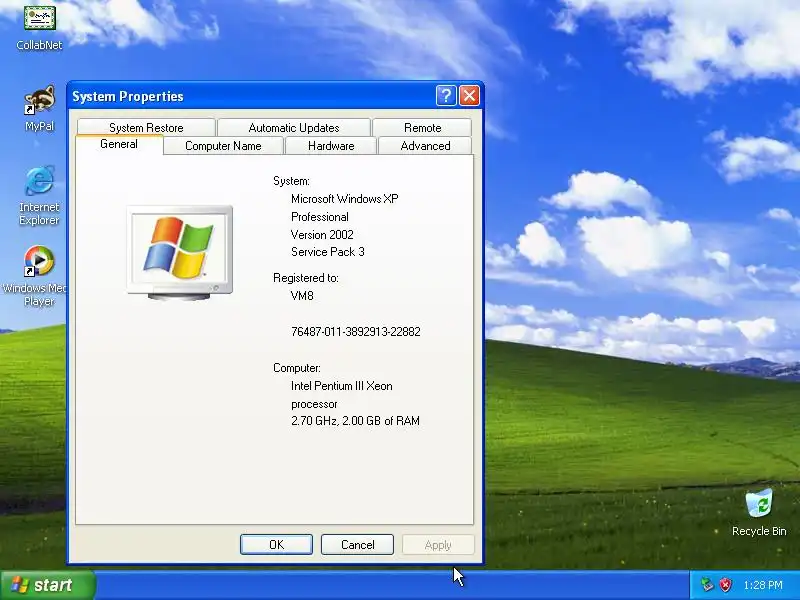
Task: Click '2.70 GHz, 2.00 GB of RAM'
Action: click(x=355, y=421)
